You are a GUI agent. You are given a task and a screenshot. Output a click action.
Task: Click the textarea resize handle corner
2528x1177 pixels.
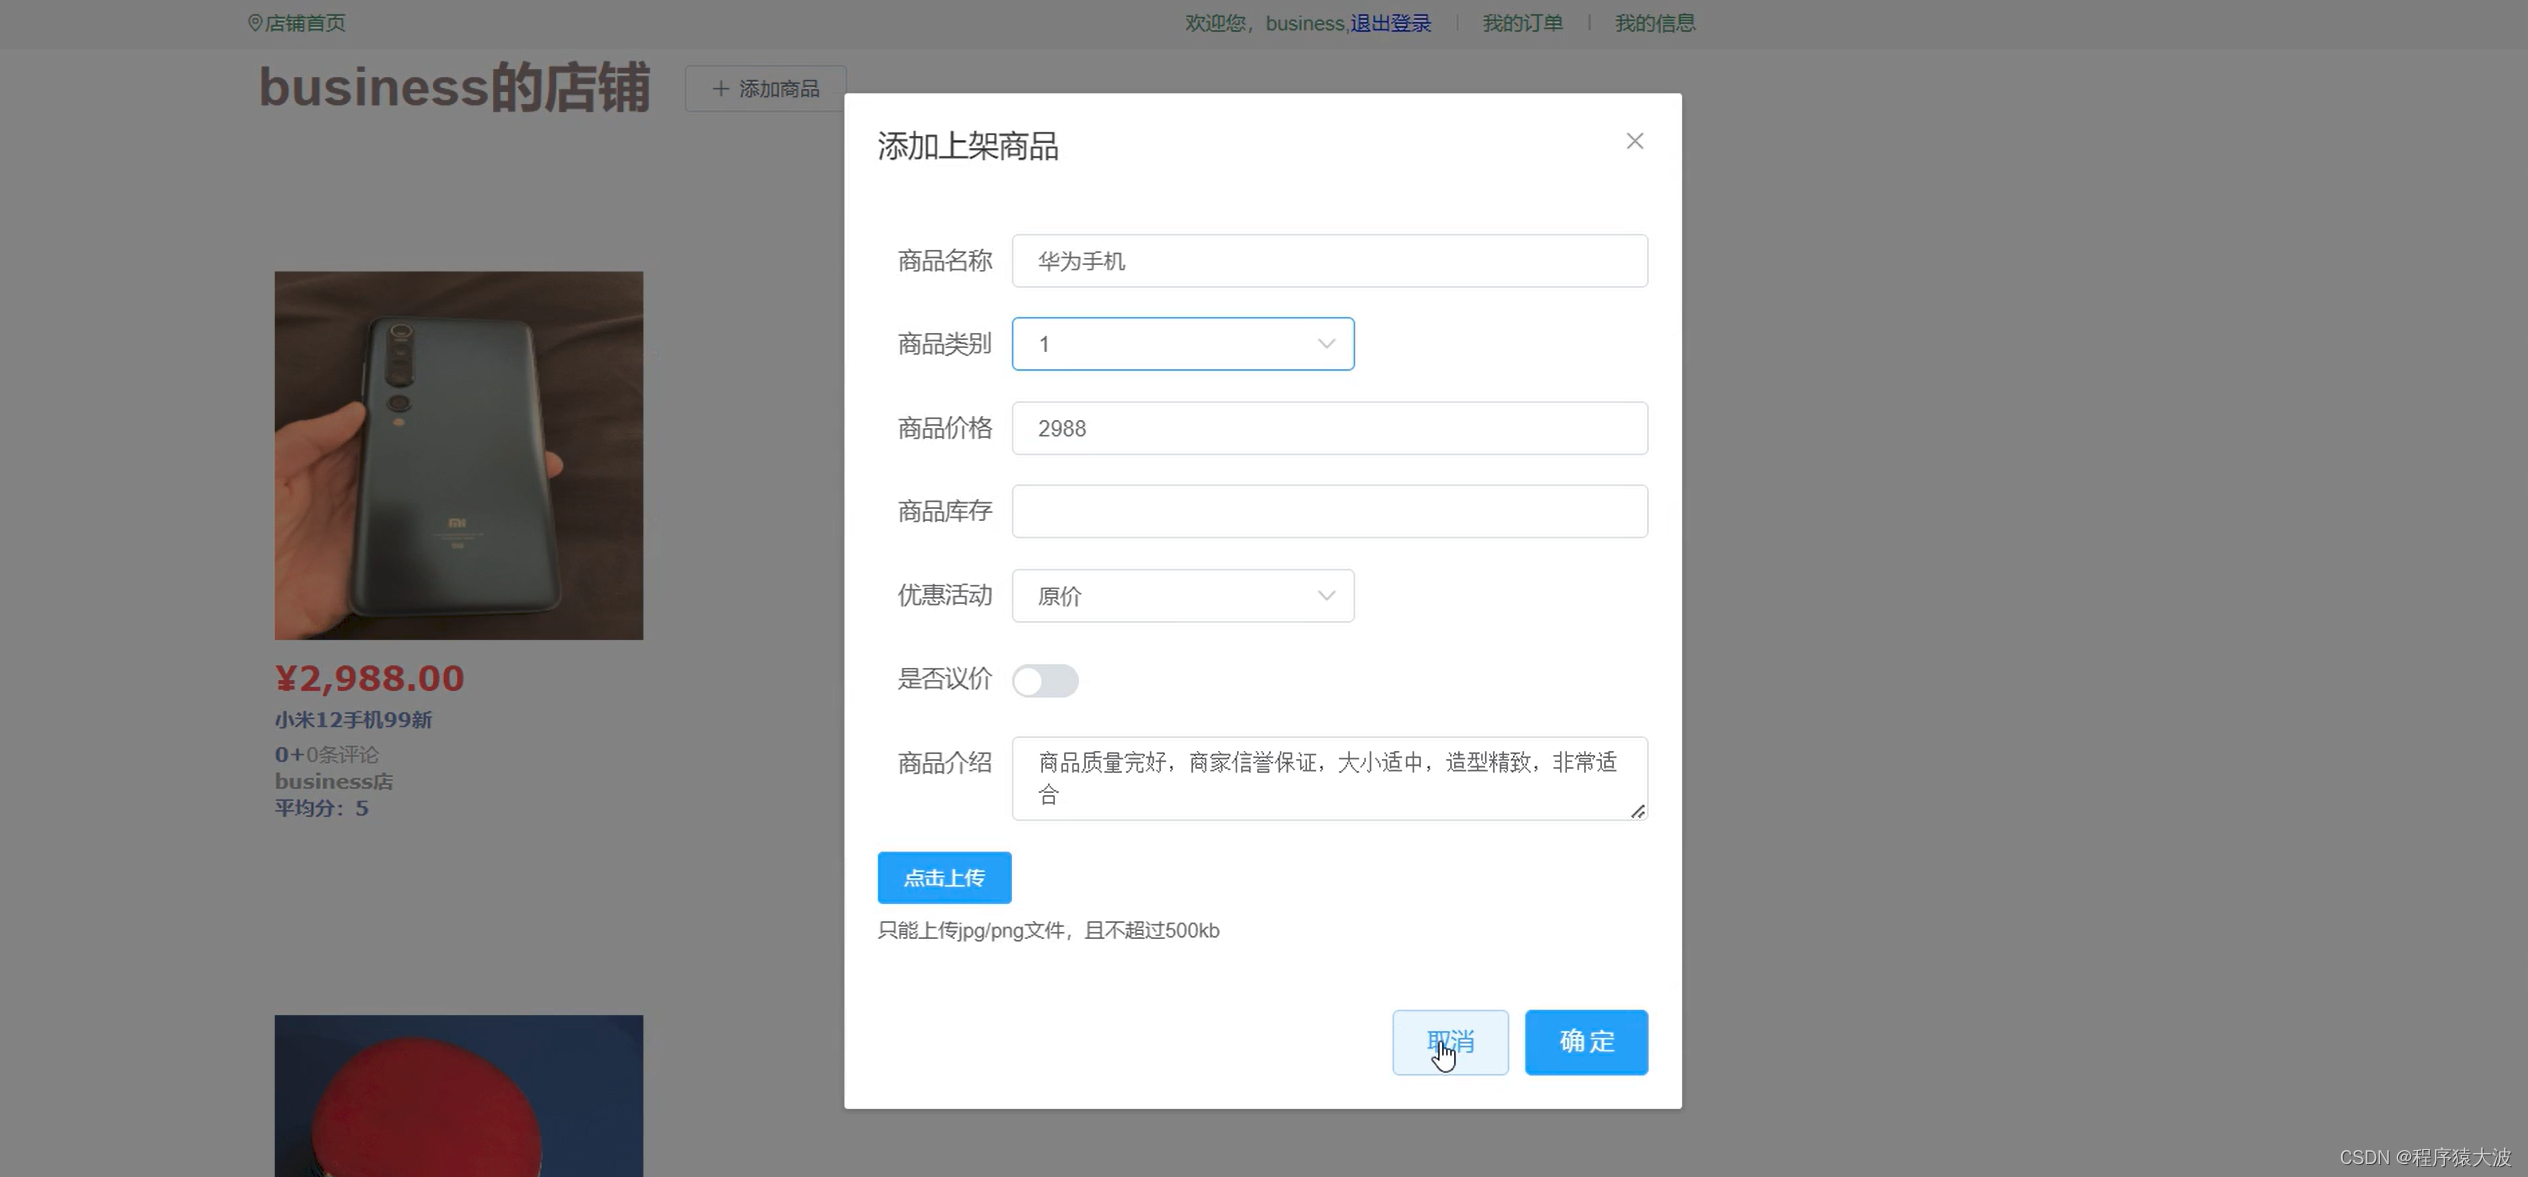[x=1637, y=812]
